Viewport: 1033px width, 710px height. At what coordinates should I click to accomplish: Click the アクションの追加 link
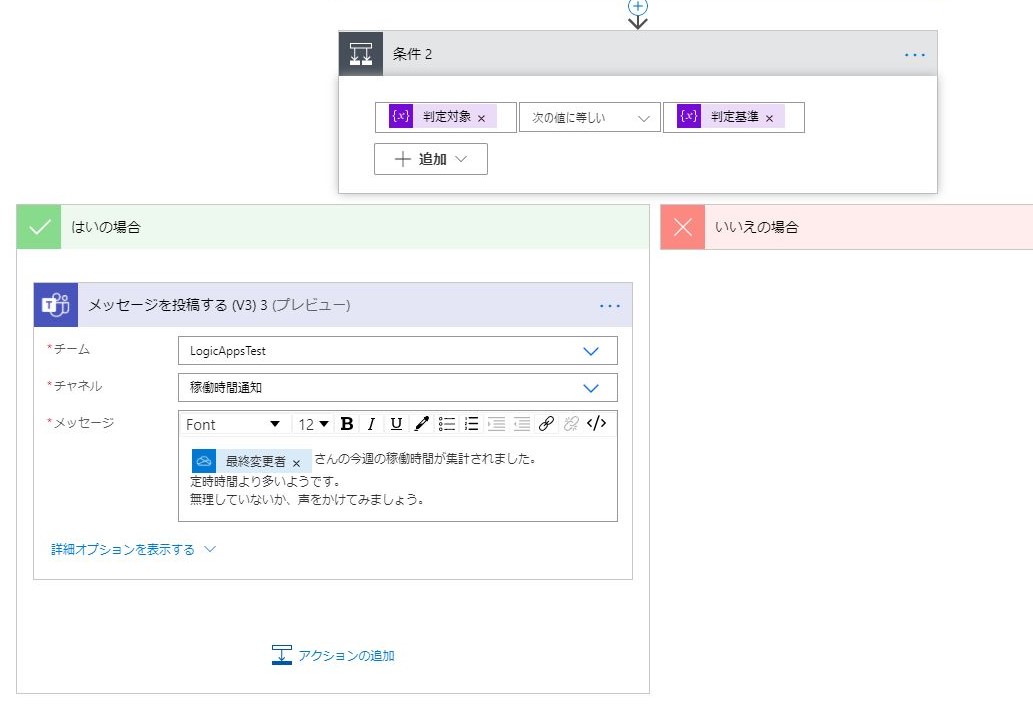(348, 655)
